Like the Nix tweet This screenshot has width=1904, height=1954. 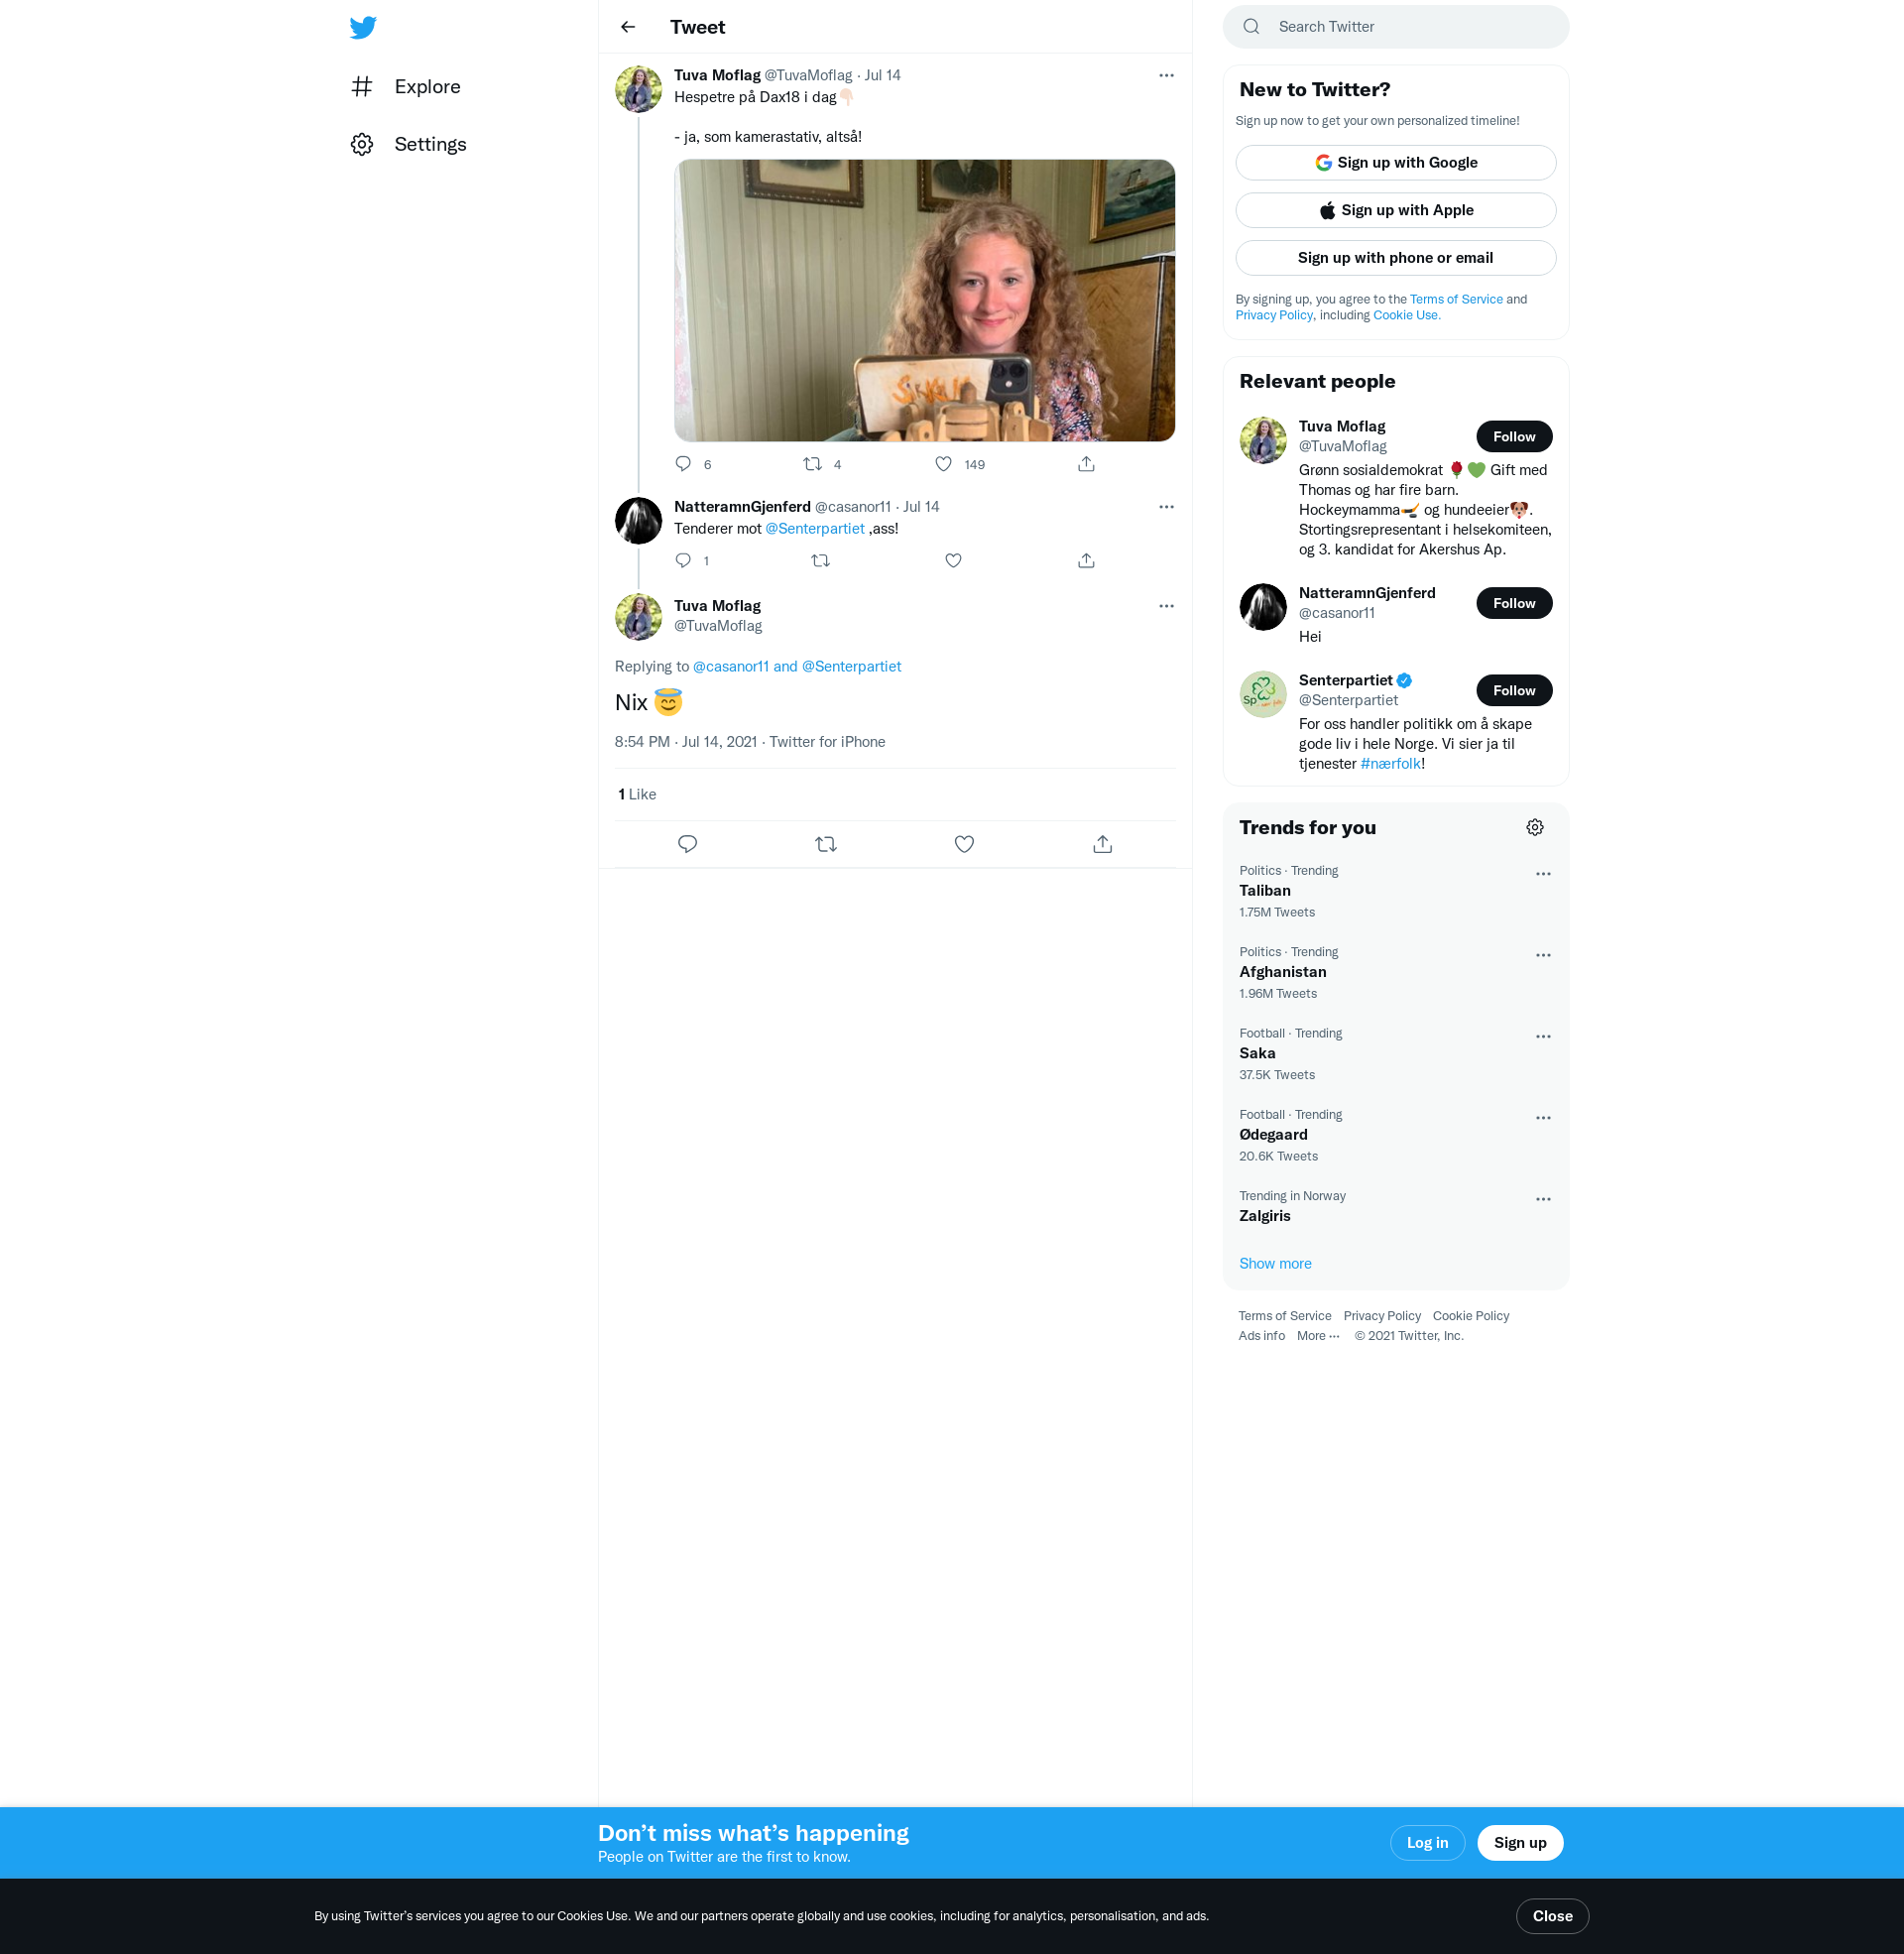(x=964, y=844)
